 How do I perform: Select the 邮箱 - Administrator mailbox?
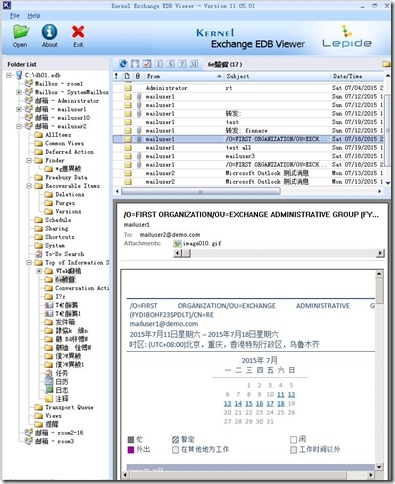coord(67,101)
